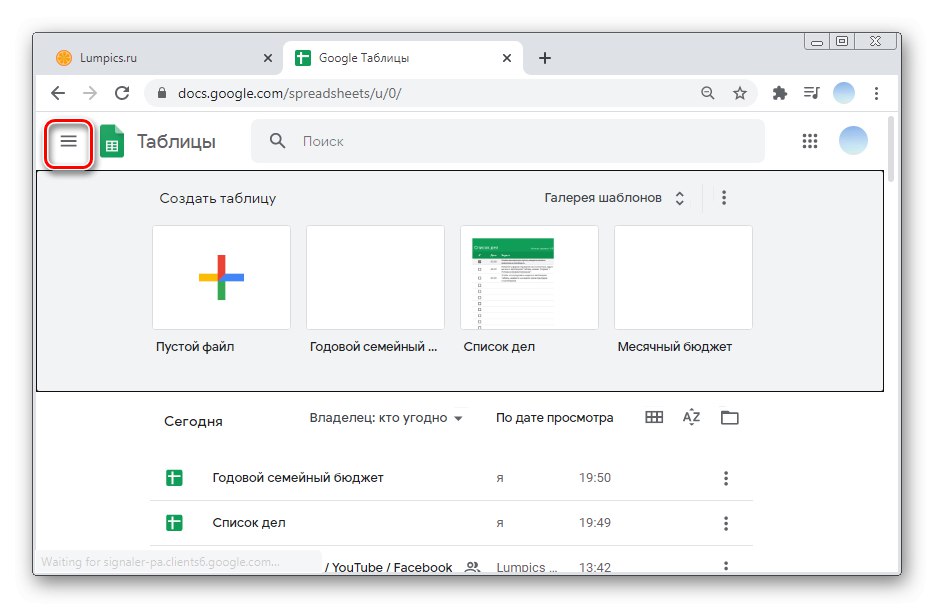Open options for Список дел file
Image resolution: width=934 pixels, height=608 pixels.
point(726,523)
